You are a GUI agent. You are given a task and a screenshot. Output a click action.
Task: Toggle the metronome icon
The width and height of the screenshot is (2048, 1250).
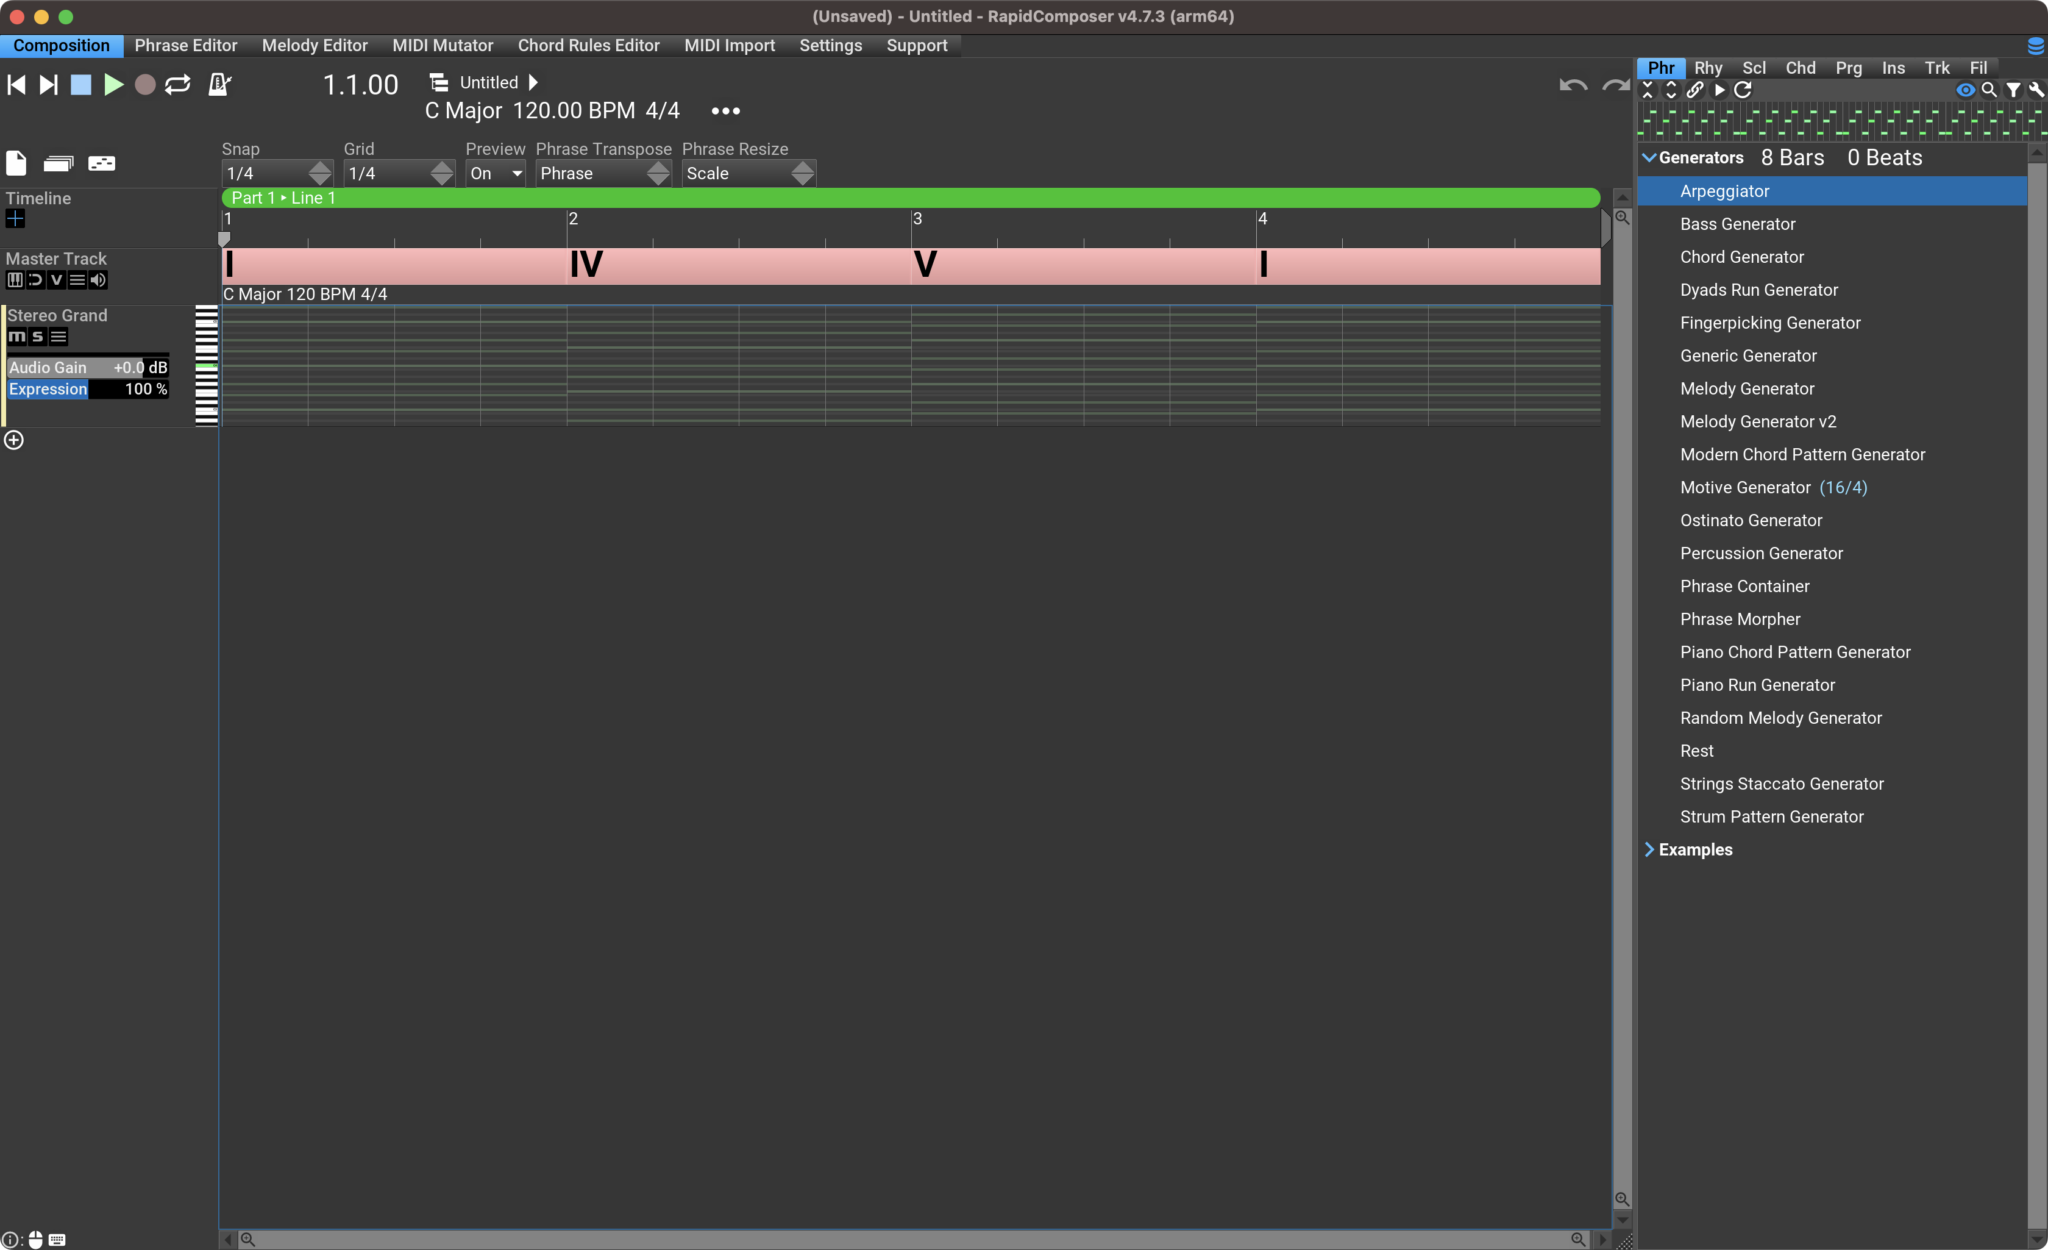(x=219, y=85)
